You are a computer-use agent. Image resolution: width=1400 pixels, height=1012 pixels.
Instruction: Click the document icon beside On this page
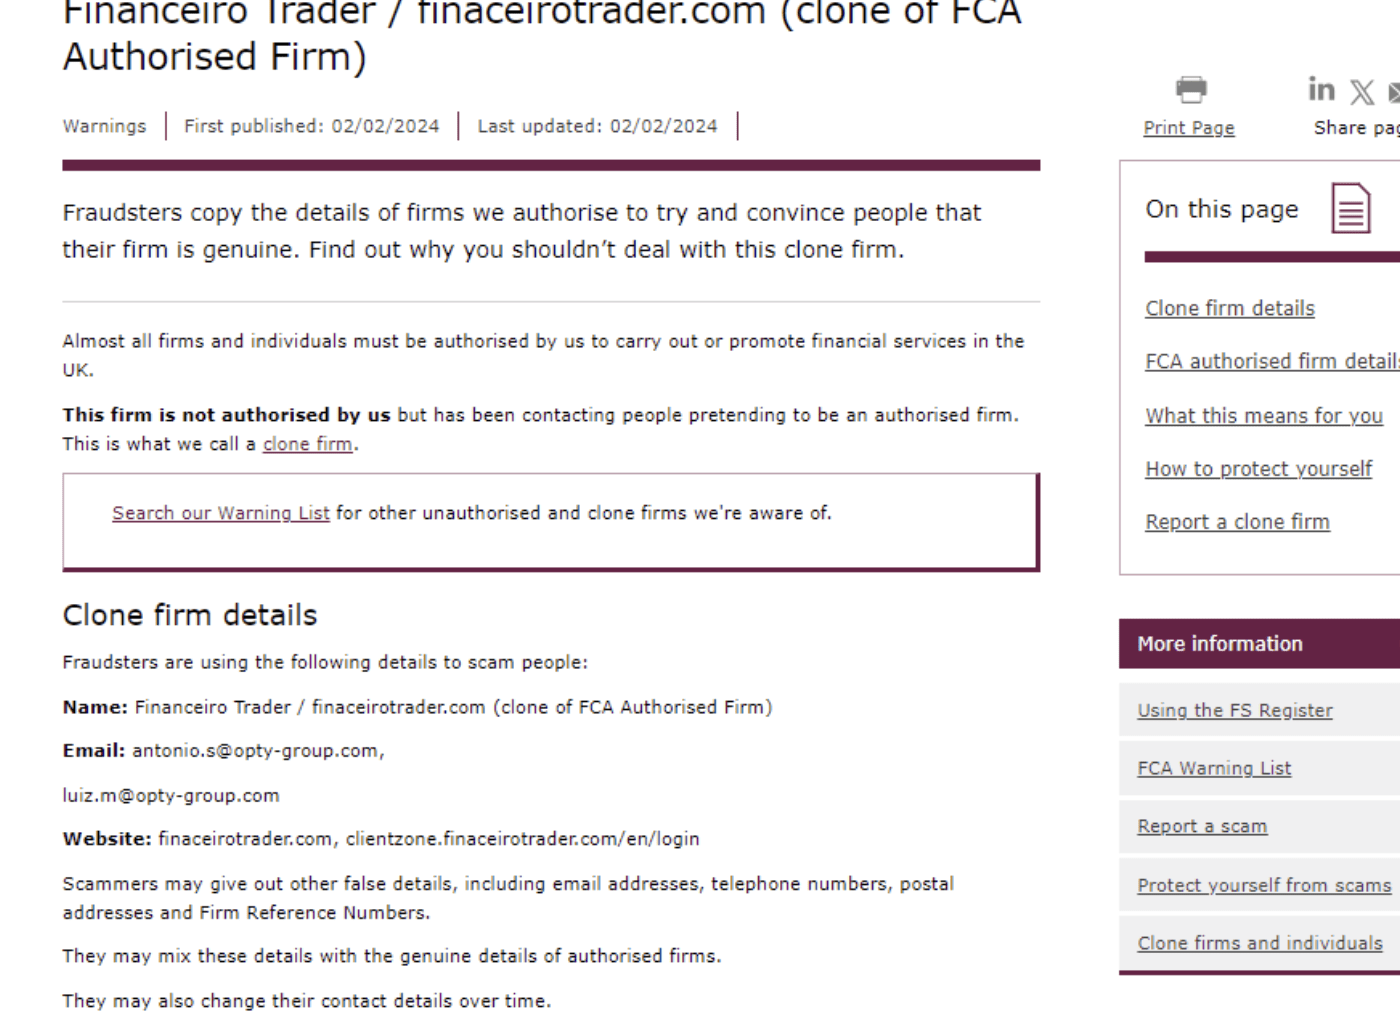pos(1350,208)
